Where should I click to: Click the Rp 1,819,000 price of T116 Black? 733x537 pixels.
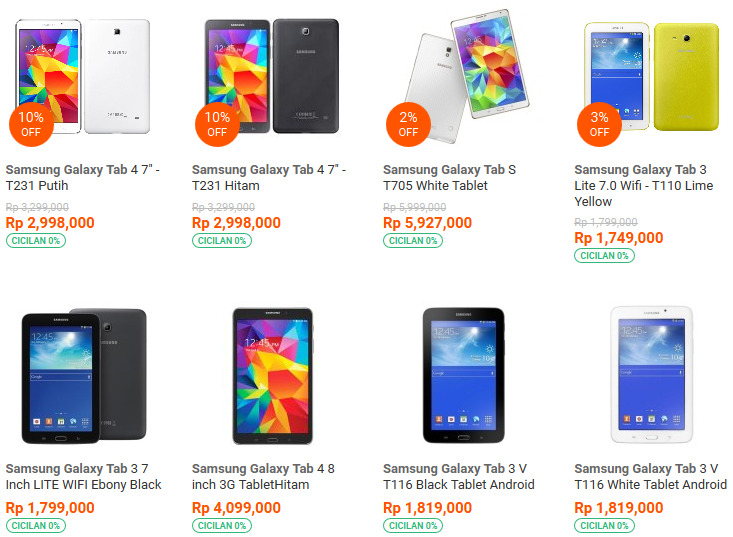427,508
